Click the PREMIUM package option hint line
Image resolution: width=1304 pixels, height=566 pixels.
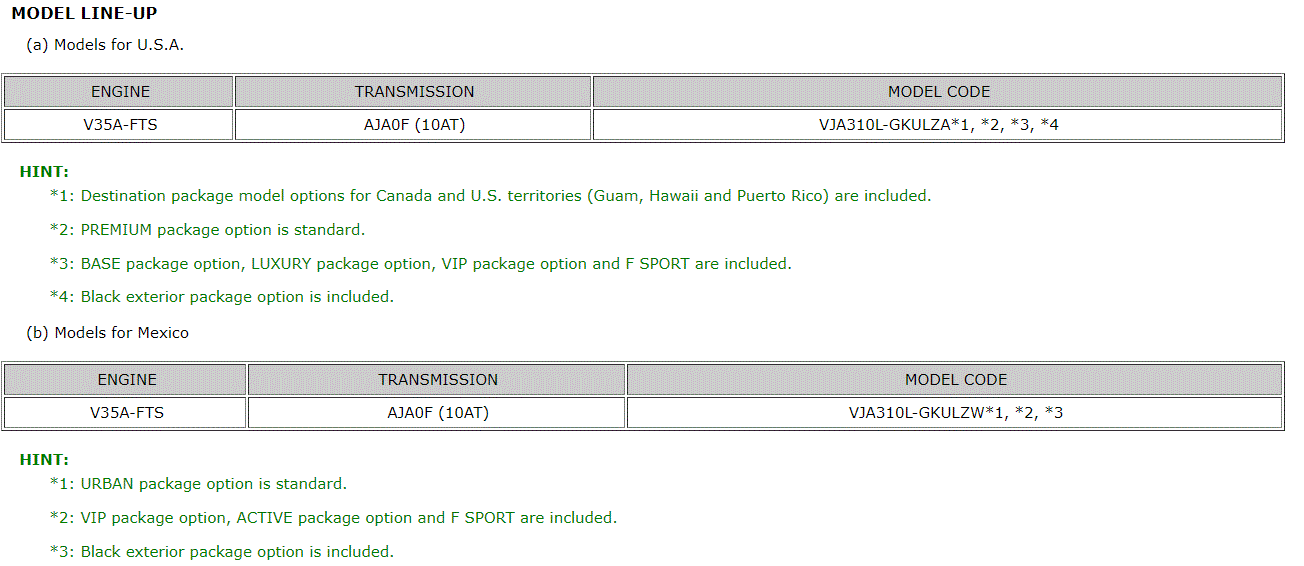(x=208, y=230)
